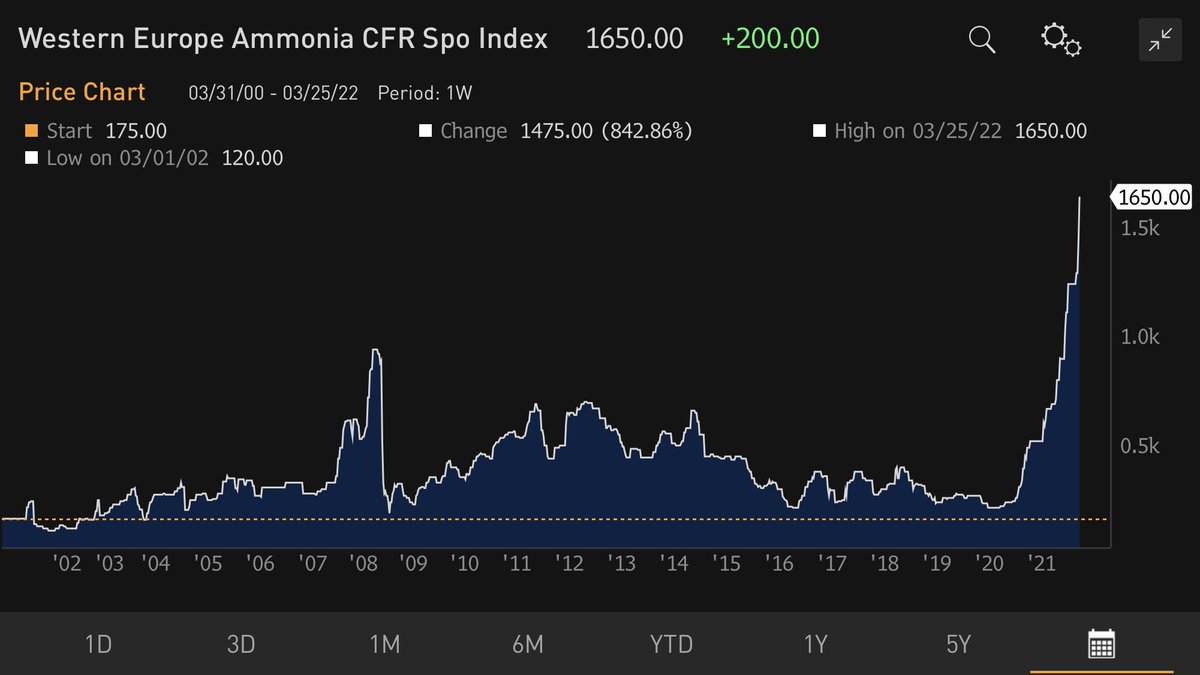Click the white Change legend square
Image resolution: width=1200 pixels, height=675 pixels.
[x=425, y=131]
